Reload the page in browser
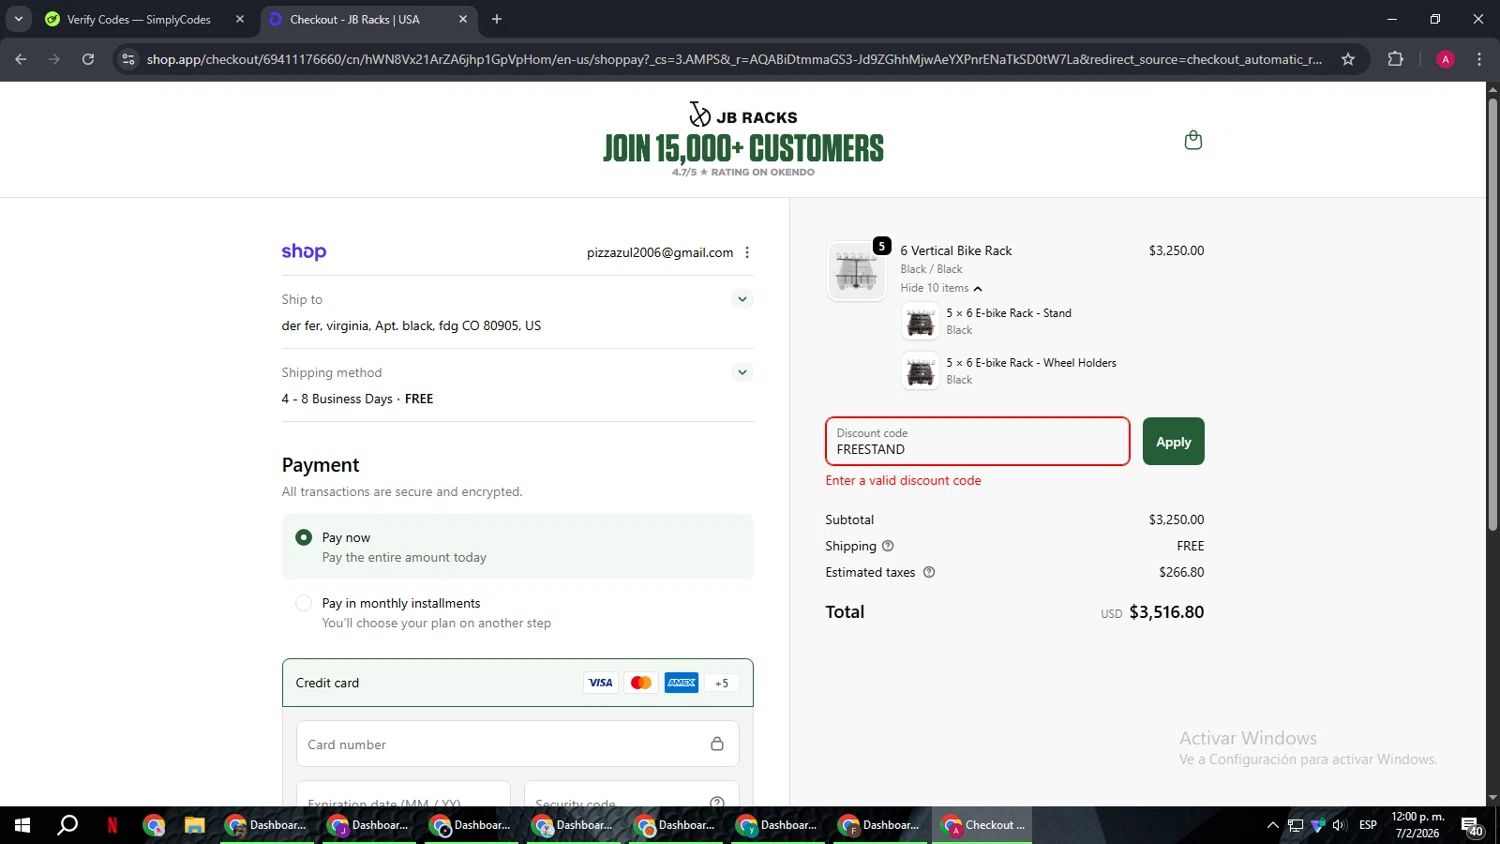The image size is (1500, 844). pyautogui.click(x=88, y=59)
